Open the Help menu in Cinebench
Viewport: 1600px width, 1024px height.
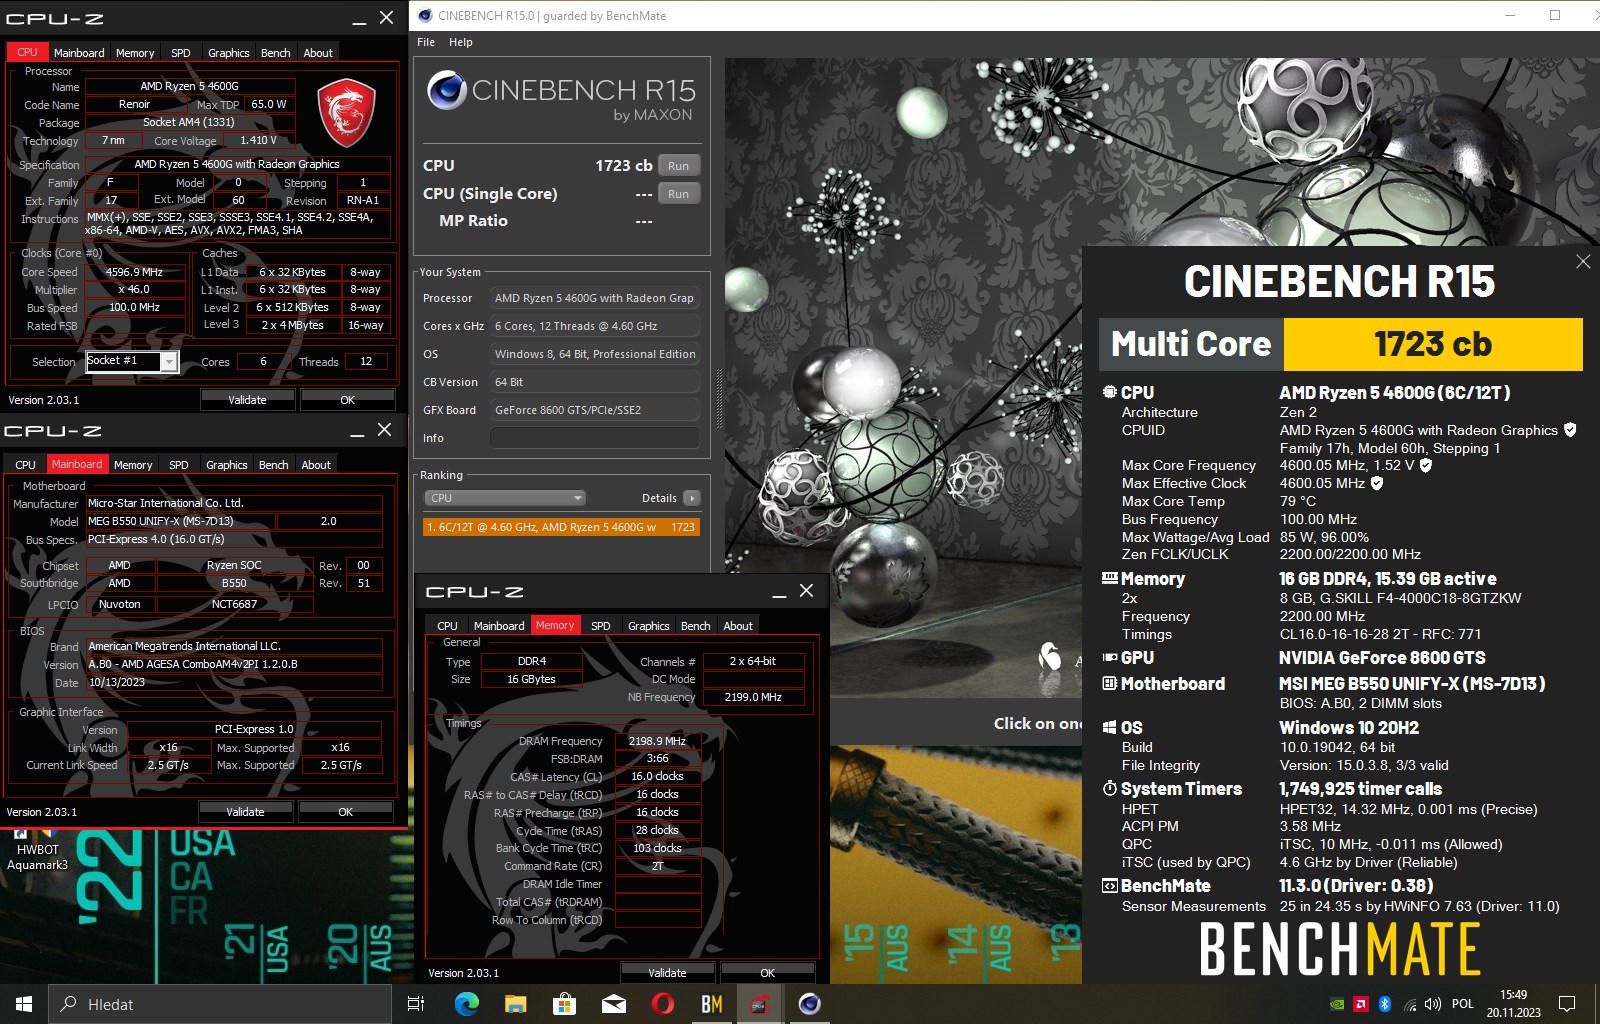[x=461, y=42]
